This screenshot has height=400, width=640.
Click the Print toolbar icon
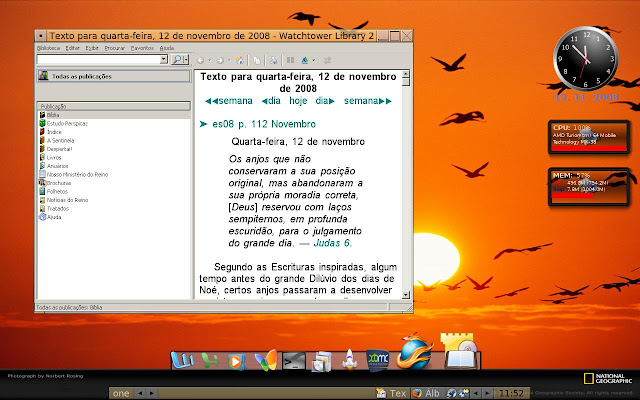click(x=273, y=60)
